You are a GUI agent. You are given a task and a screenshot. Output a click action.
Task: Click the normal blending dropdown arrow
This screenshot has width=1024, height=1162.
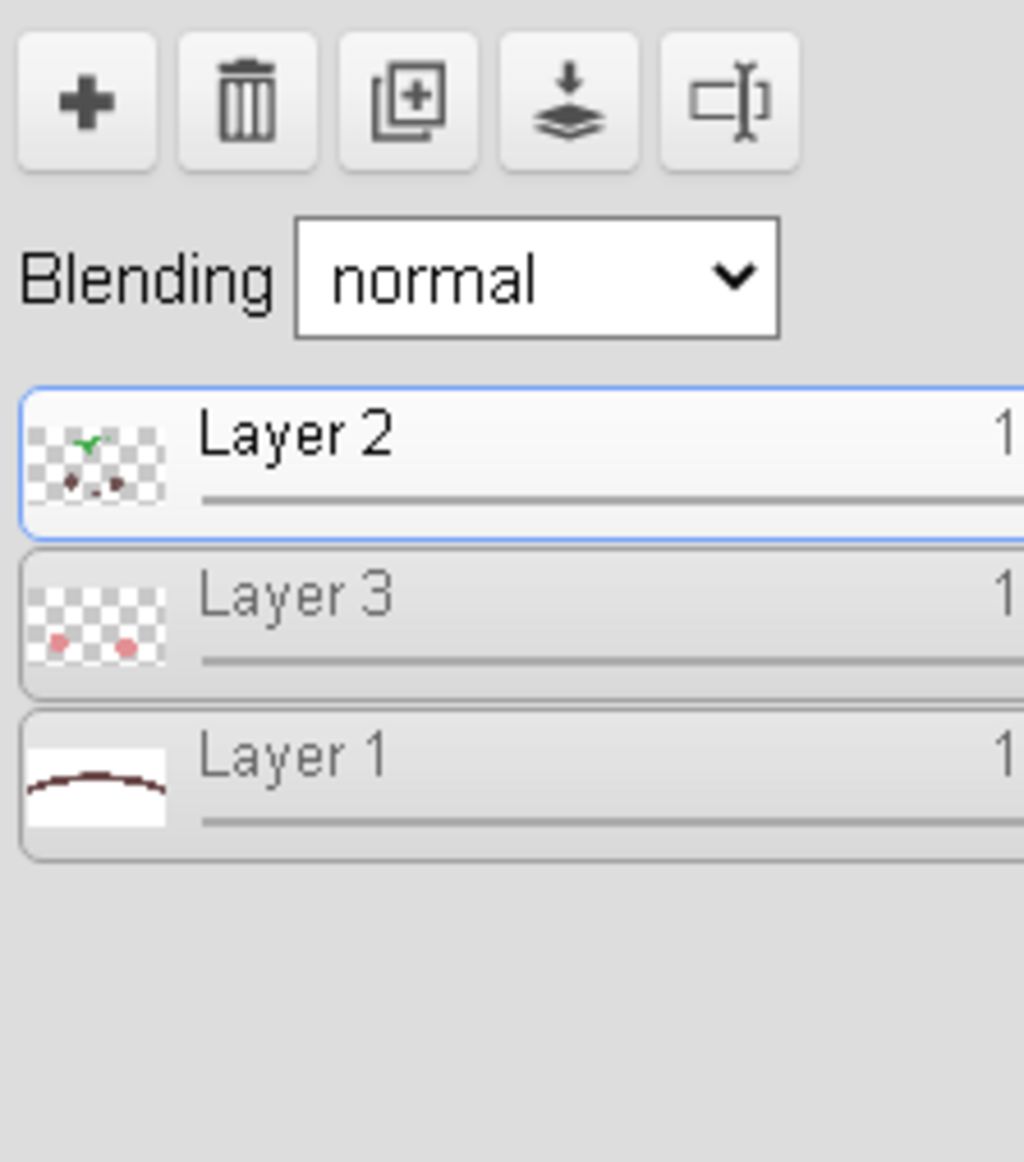[x=733, y=276]
